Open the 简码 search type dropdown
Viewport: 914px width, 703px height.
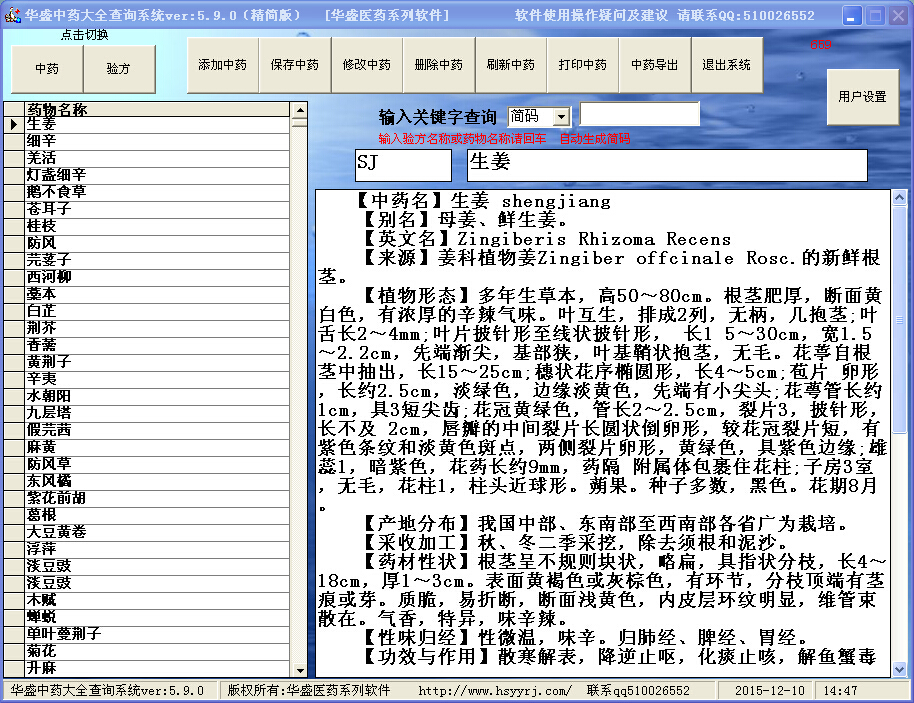click(x=561, y=117)
